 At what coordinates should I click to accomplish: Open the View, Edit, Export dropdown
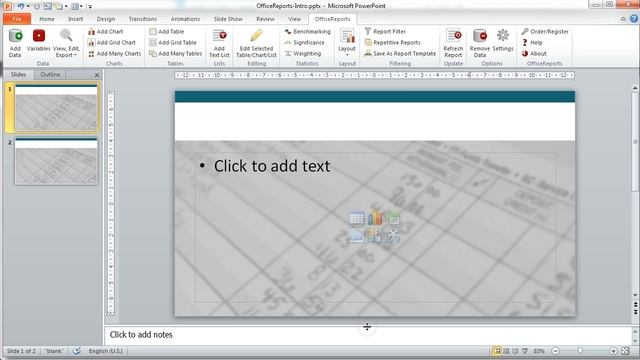point(66,43)
